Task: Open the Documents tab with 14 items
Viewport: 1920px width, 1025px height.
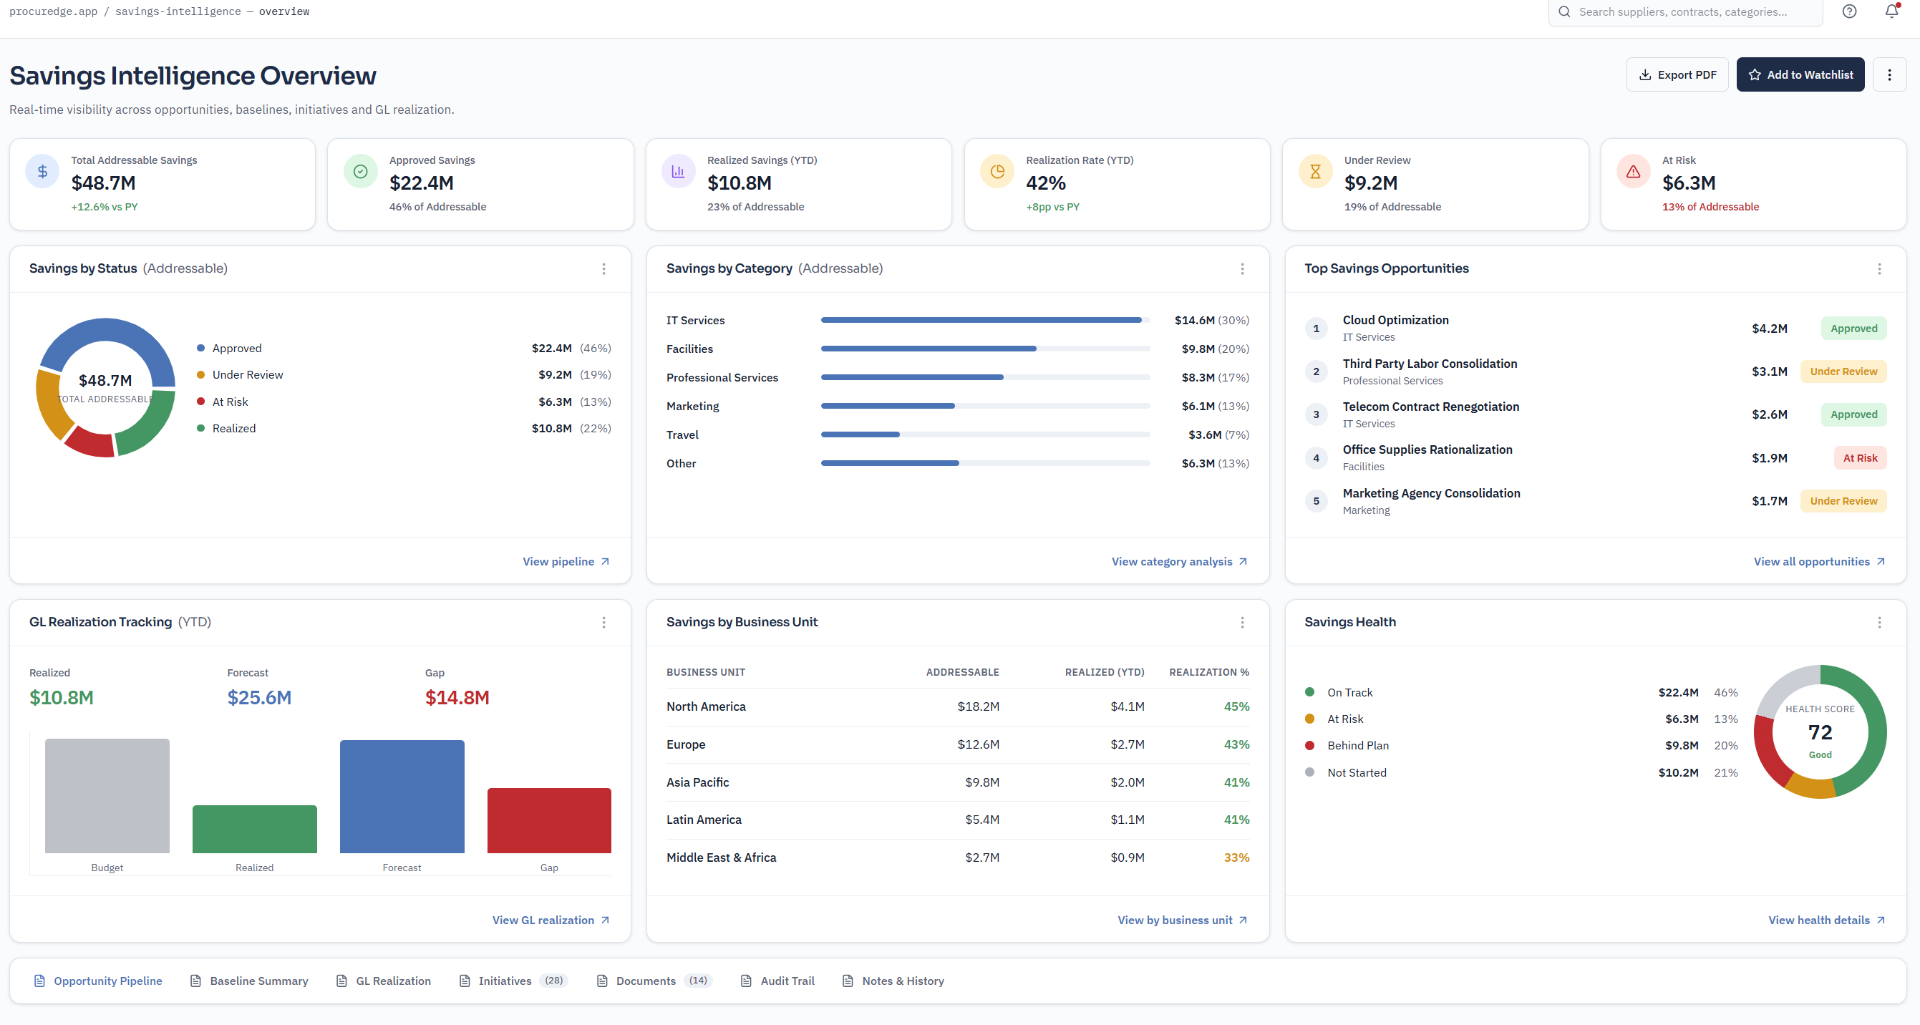Action: point(653,981)
